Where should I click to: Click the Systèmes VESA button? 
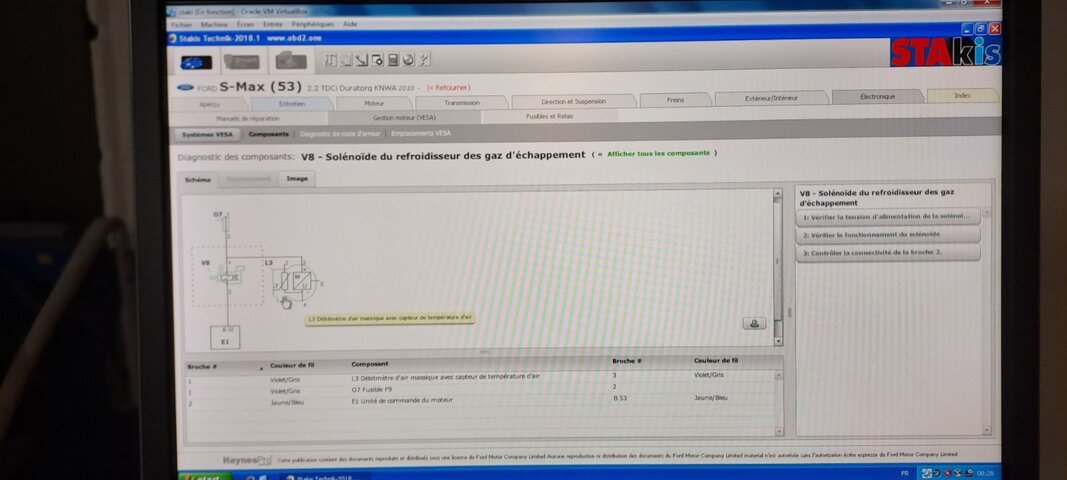208,135
